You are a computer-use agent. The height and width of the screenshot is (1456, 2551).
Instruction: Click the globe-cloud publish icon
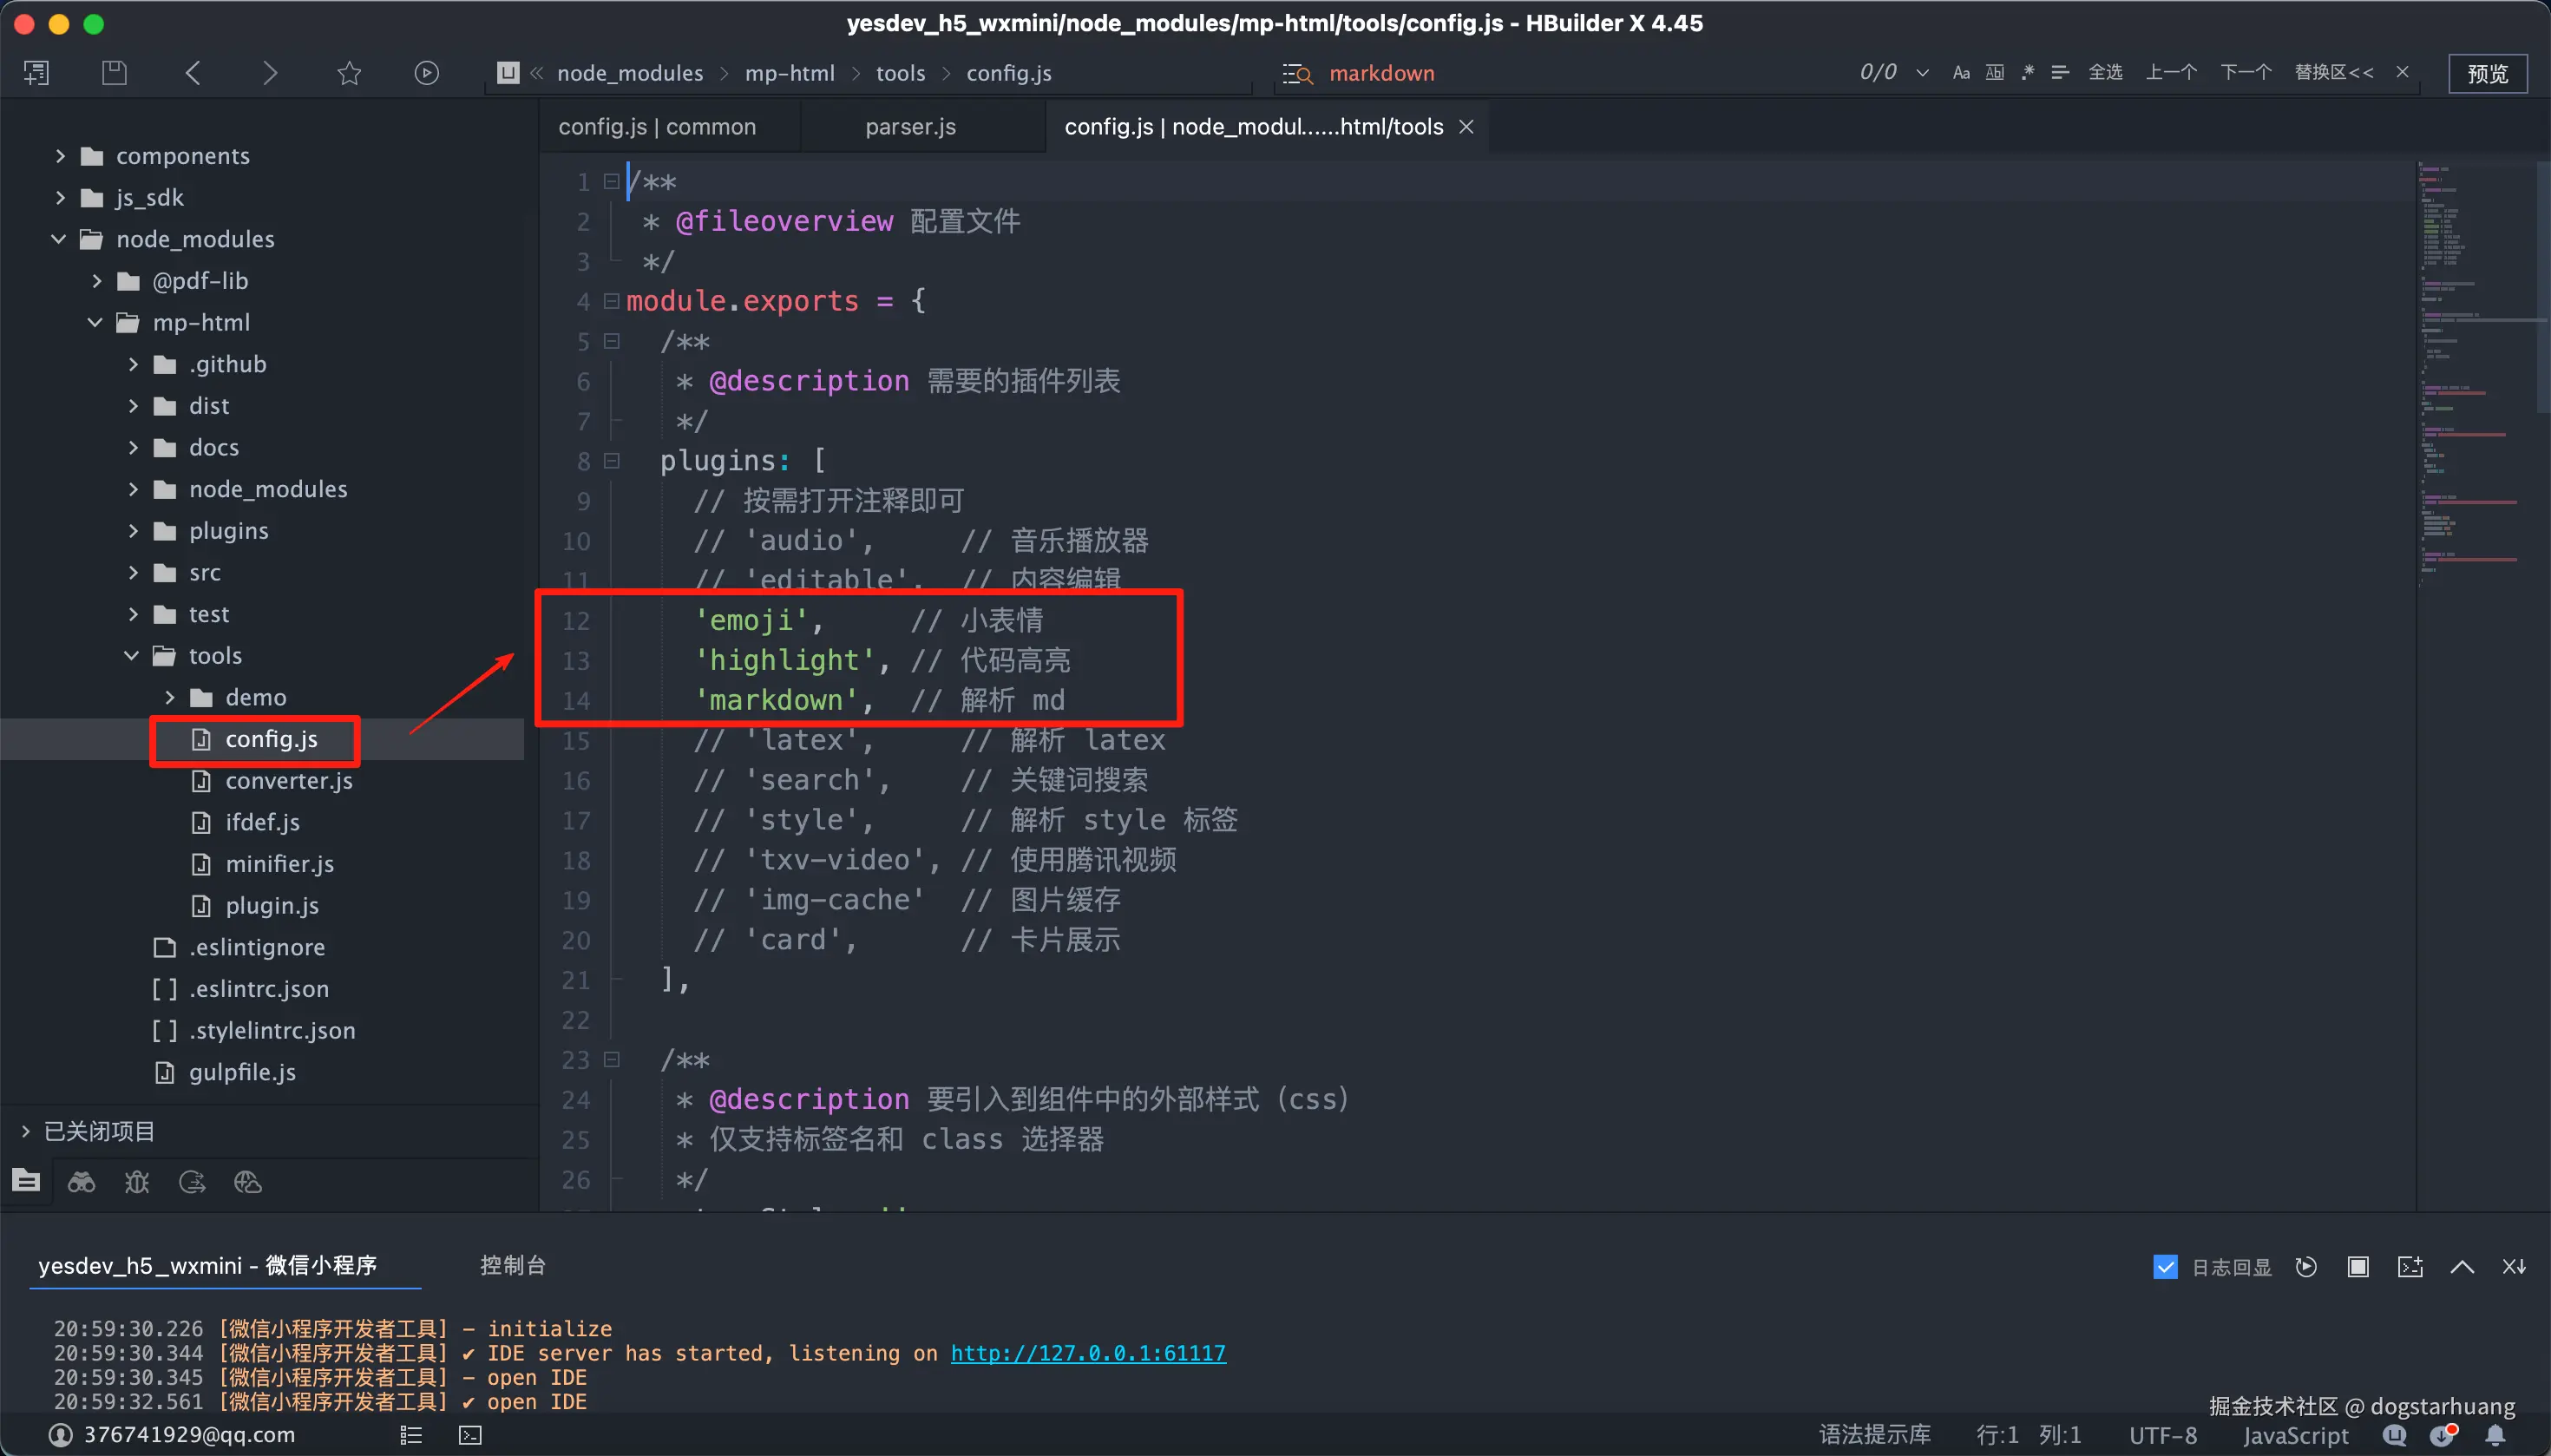tap(246, 1181)
